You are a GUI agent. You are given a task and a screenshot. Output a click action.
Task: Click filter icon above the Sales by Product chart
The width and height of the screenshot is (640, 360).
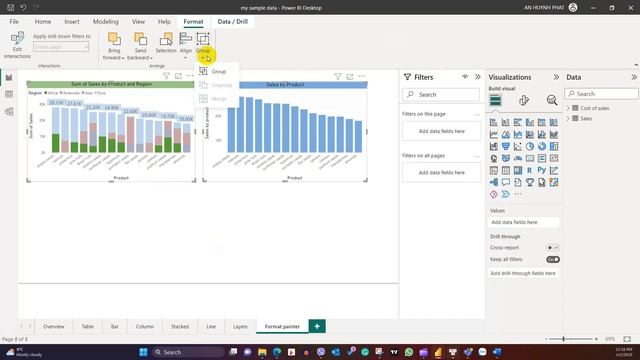338,76
